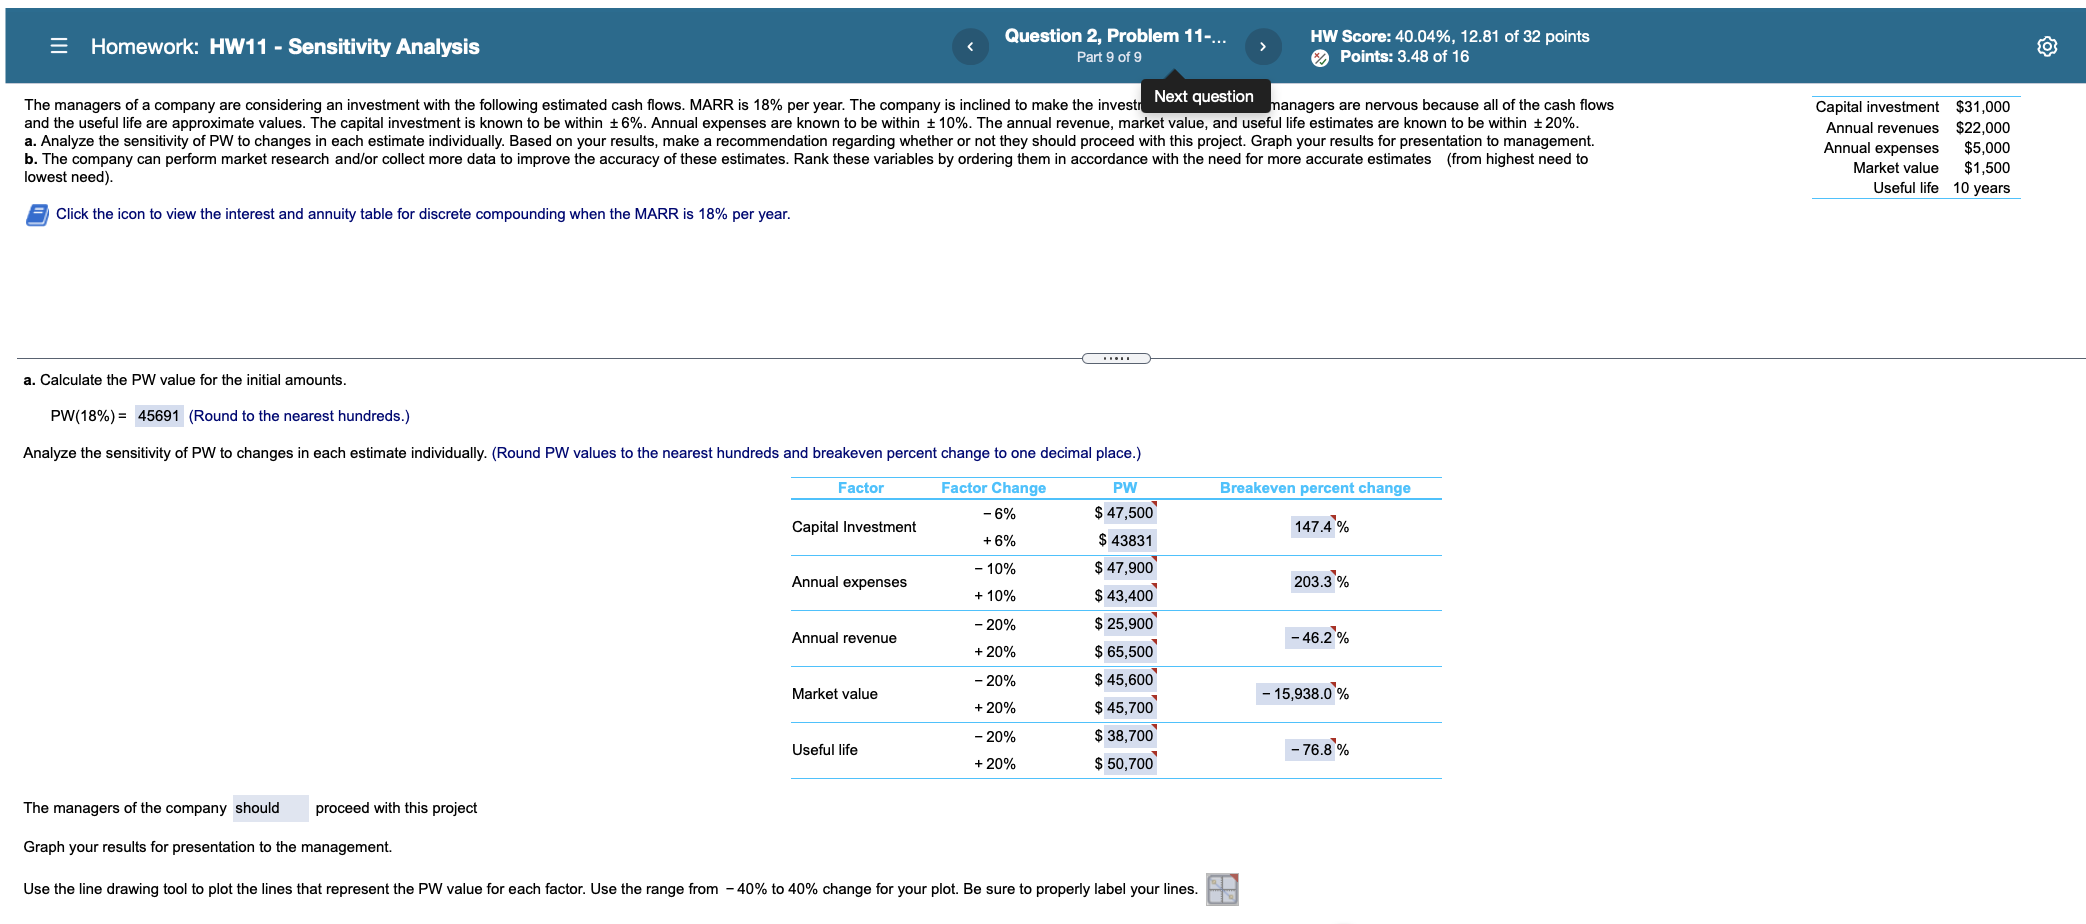Click the interest and annuity table icon
The height and width of the screenshot is (924, 2086).
click(37, 213)
